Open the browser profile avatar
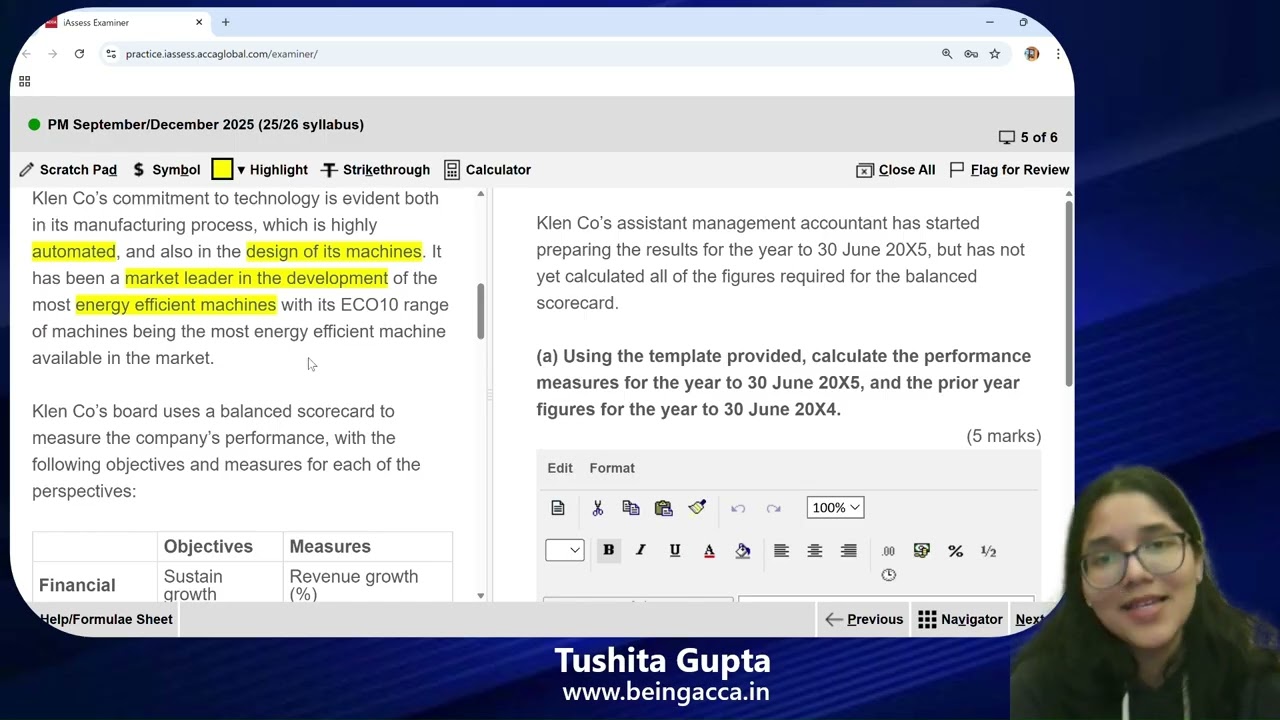 (1032, 54)
